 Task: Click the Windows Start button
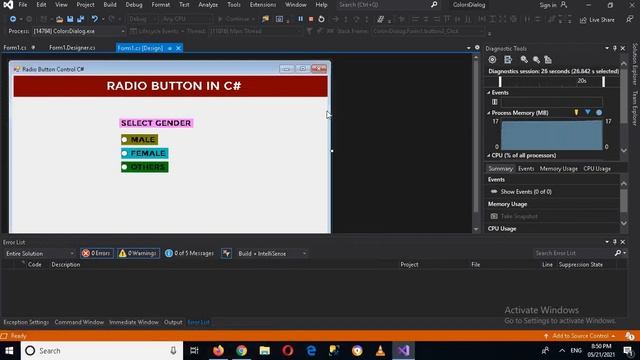click(x=9, y=351)
